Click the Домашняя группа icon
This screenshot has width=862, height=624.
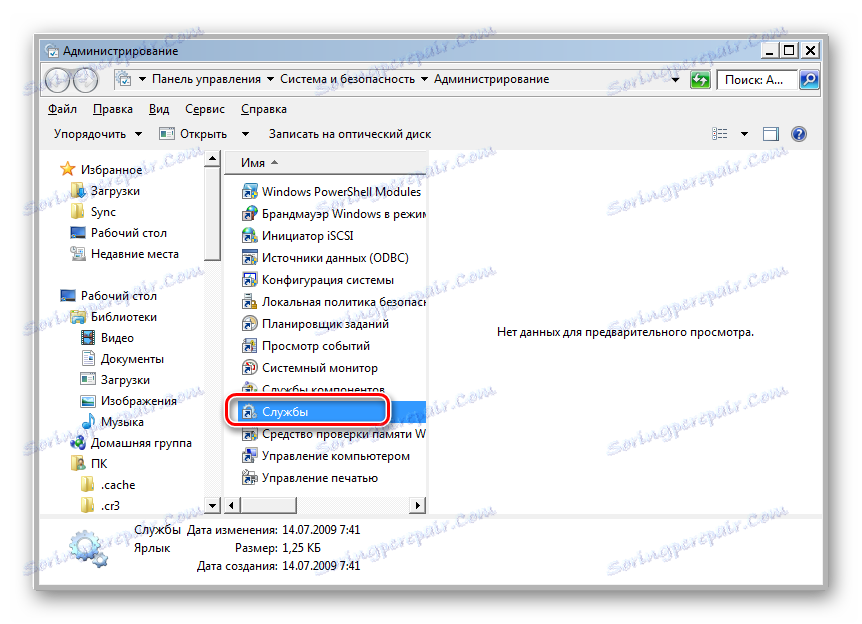(x=78, y=443)
